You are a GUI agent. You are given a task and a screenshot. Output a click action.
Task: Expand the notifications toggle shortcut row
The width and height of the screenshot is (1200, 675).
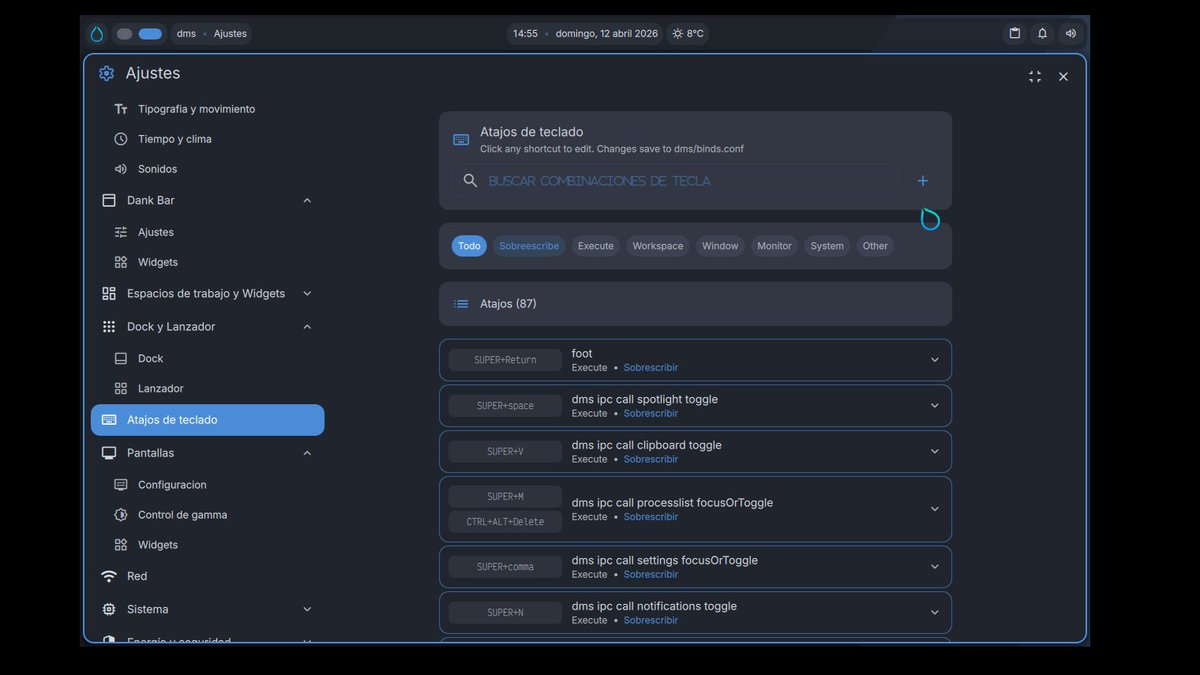click(935, 613)
